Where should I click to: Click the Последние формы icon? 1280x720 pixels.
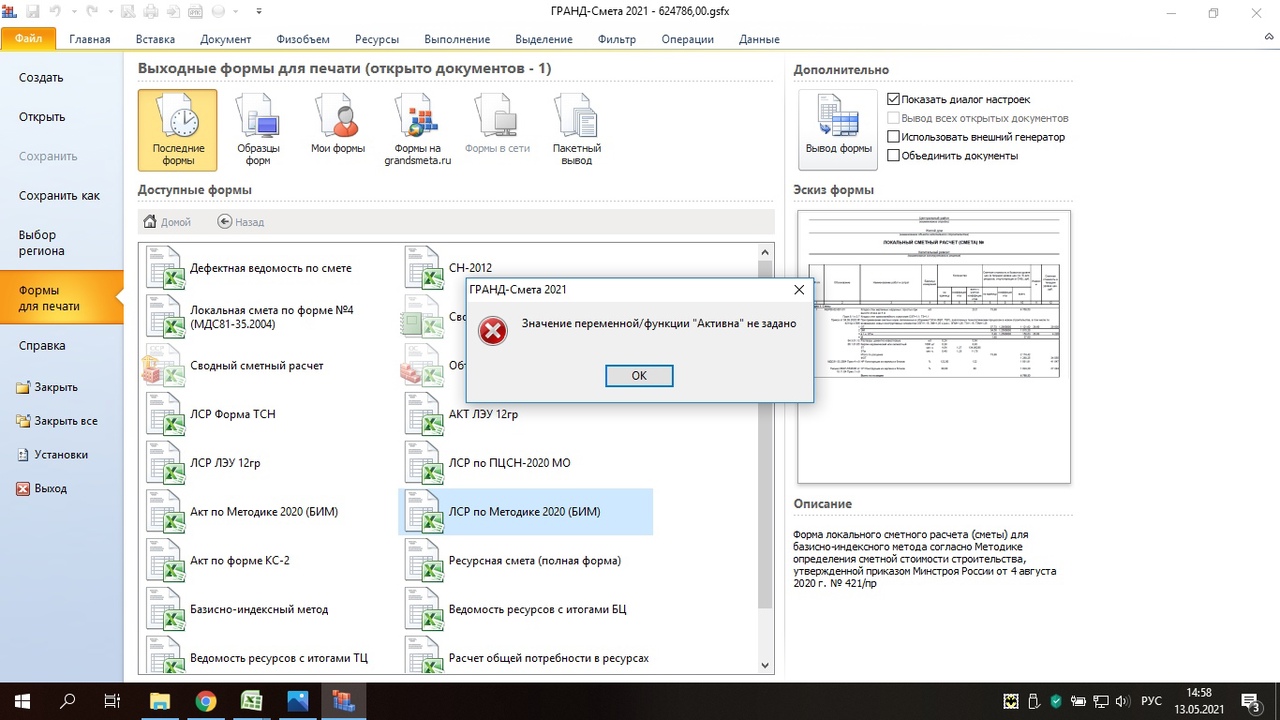(x=177, y=130)
